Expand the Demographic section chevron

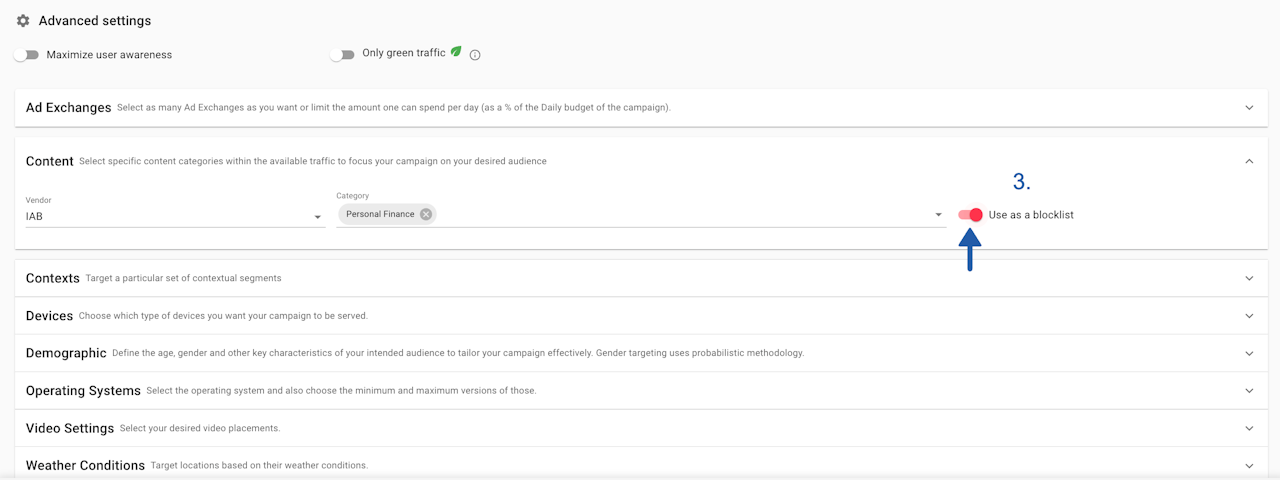point(1249,353)
